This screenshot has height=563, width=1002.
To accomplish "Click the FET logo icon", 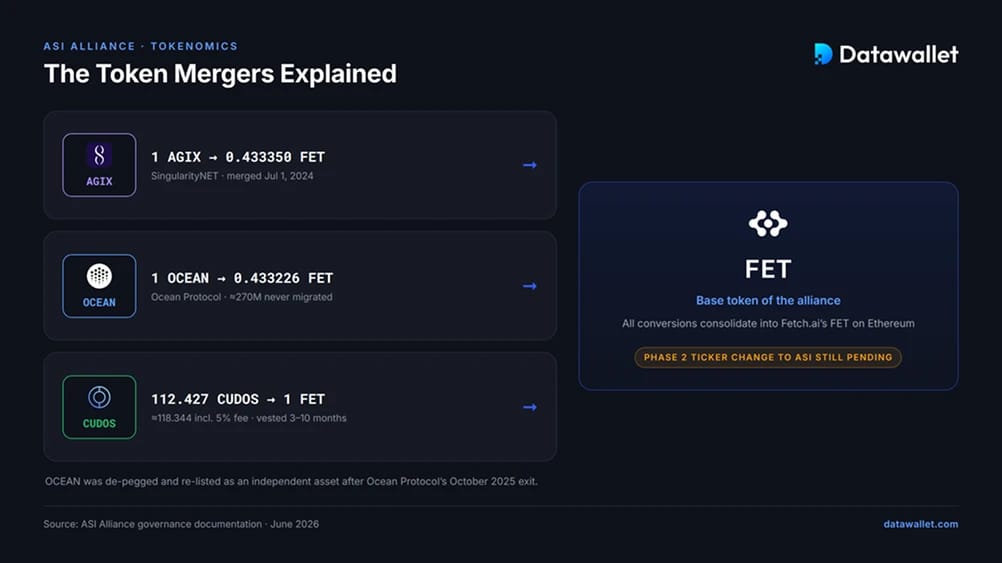I will pos(768,224).
